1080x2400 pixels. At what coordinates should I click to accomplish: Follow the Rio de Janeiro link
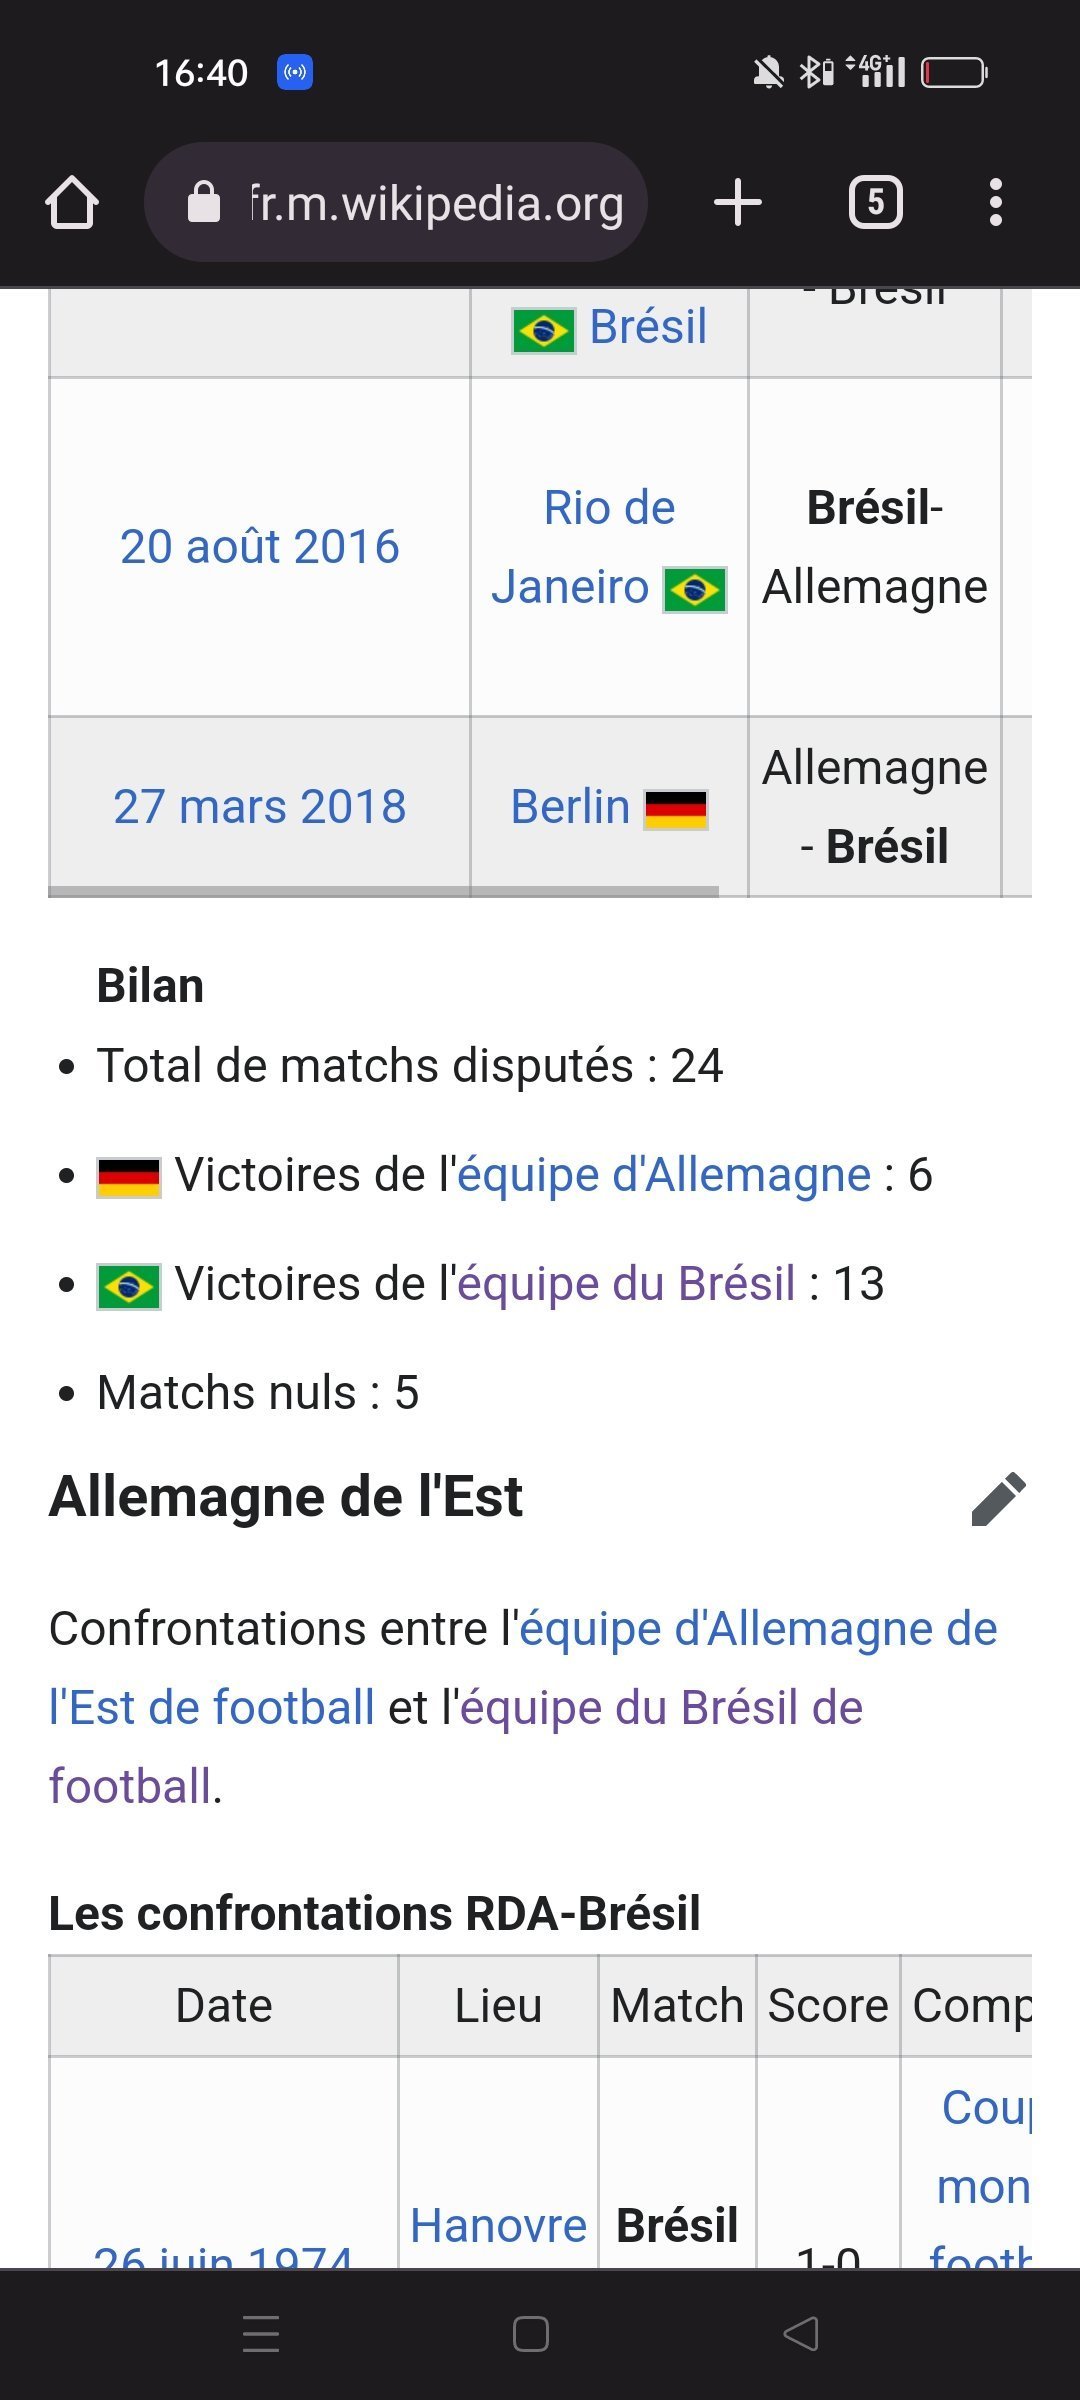pyautogui.click(x=609, y=508)
